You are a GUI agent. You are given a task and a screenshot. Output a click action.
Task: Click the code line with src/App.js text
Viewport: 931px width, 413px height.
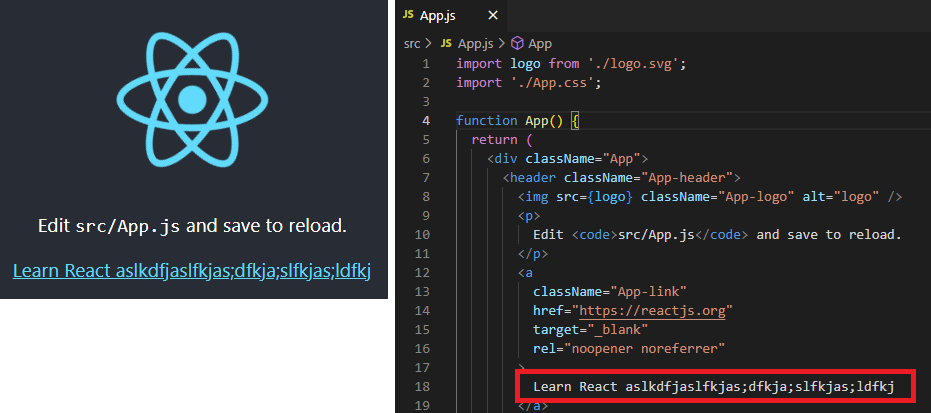(717, 234)
